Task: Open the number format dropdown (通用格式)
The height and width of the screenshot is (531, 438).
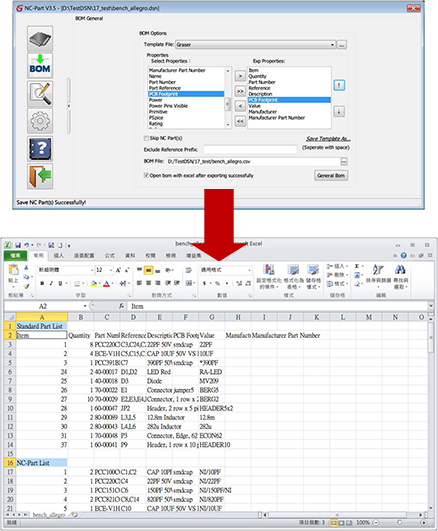Action: coord(249,270)
